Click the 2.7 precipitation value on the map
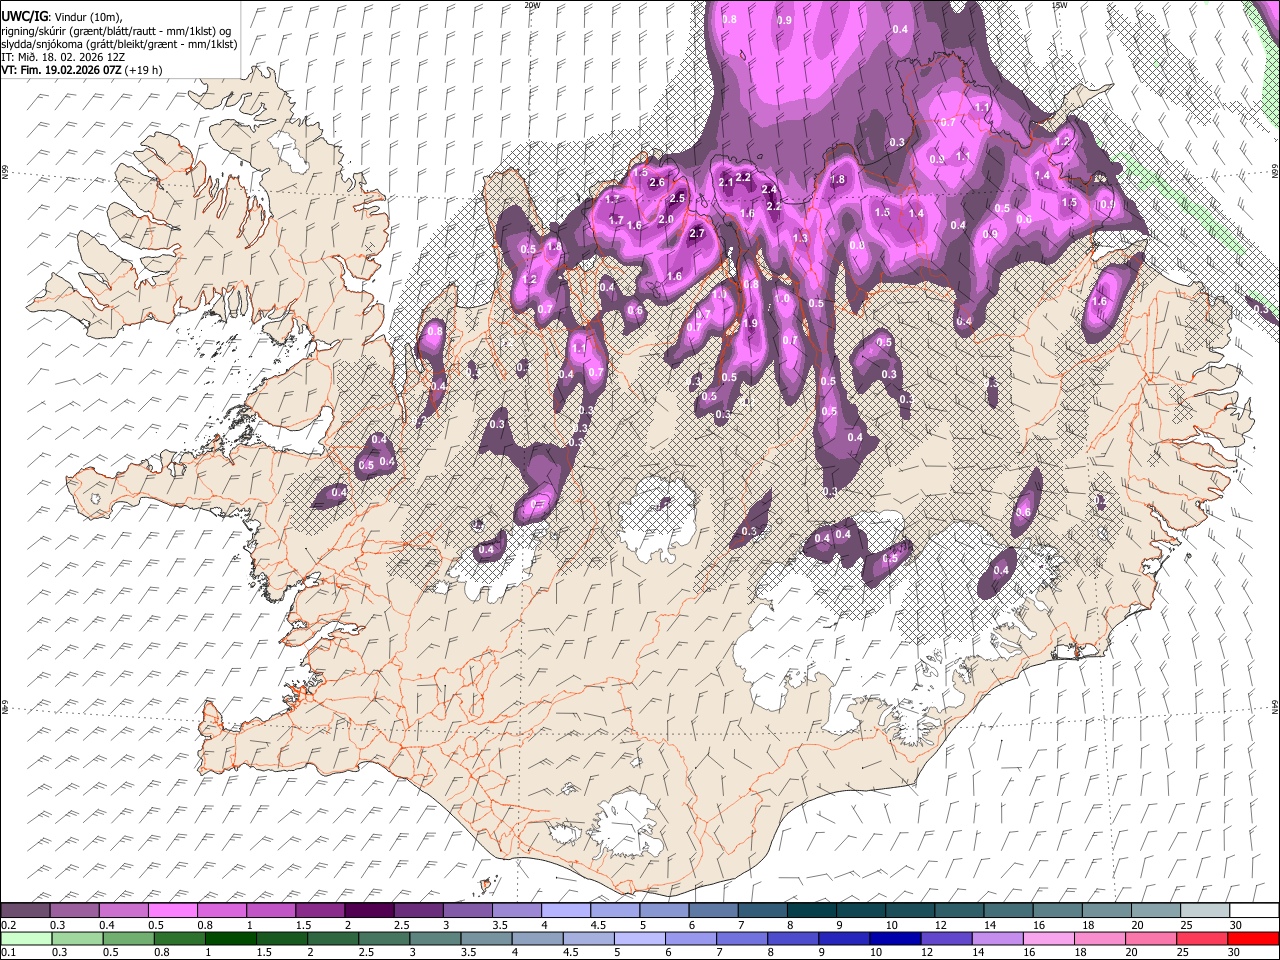This screenshot has width=1280, height=960. pyautogui.click(x=698, y=233)
